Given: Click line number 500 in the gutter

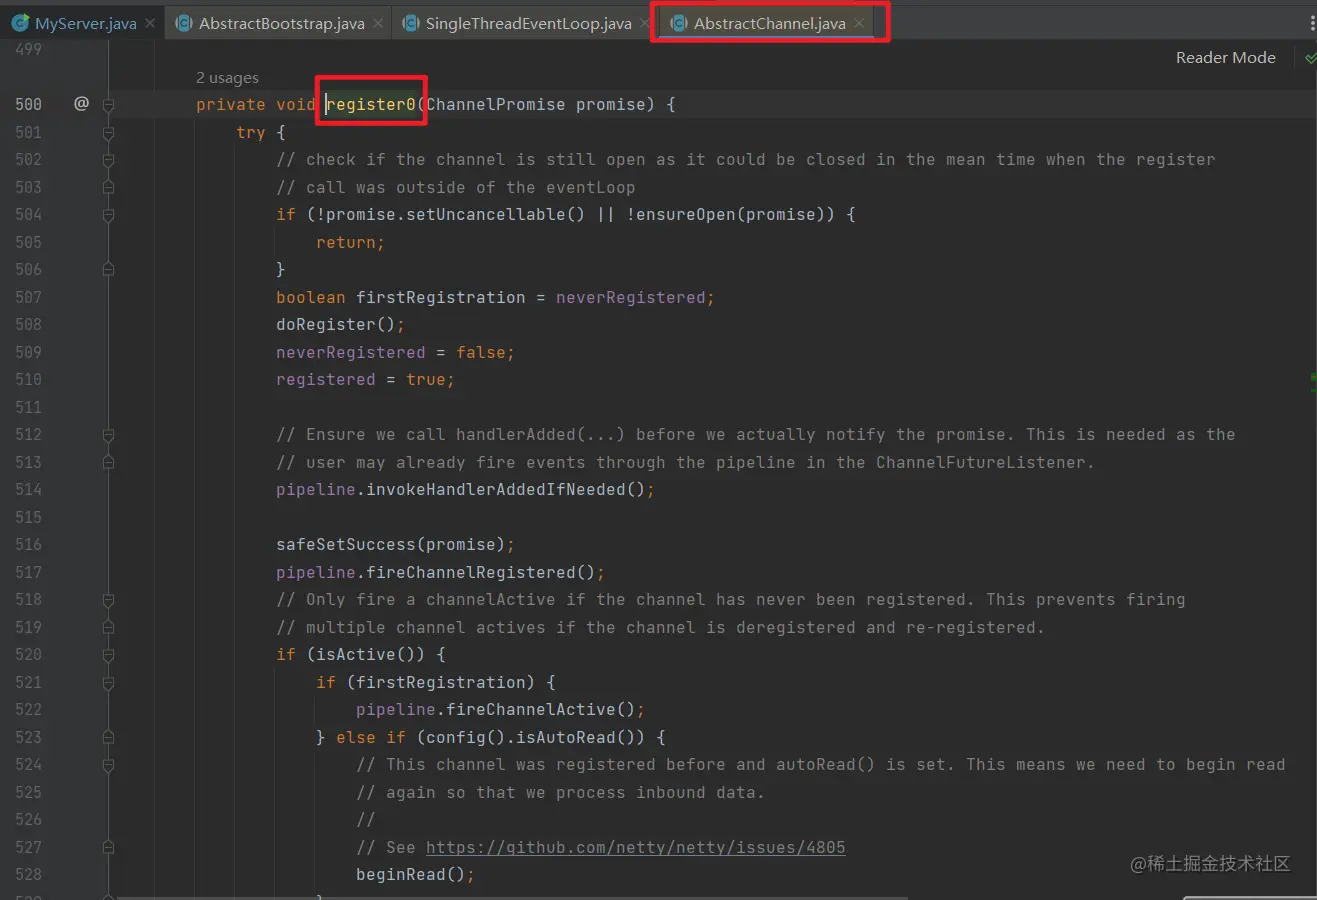Looking at the screenshot, I should coord(29,104).
